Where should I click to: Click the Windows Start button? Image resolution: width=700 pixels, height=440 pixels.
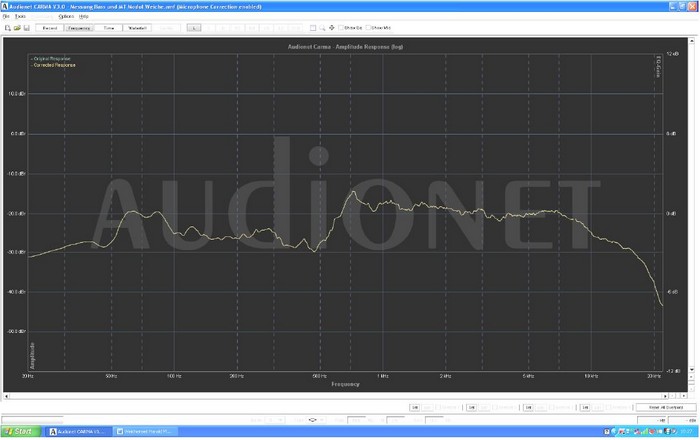tap(21, 431)
